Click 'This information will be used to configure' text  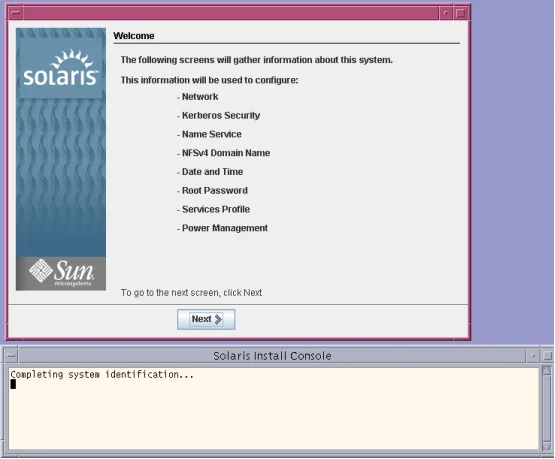pyautogui.click(x=210, y=80)
